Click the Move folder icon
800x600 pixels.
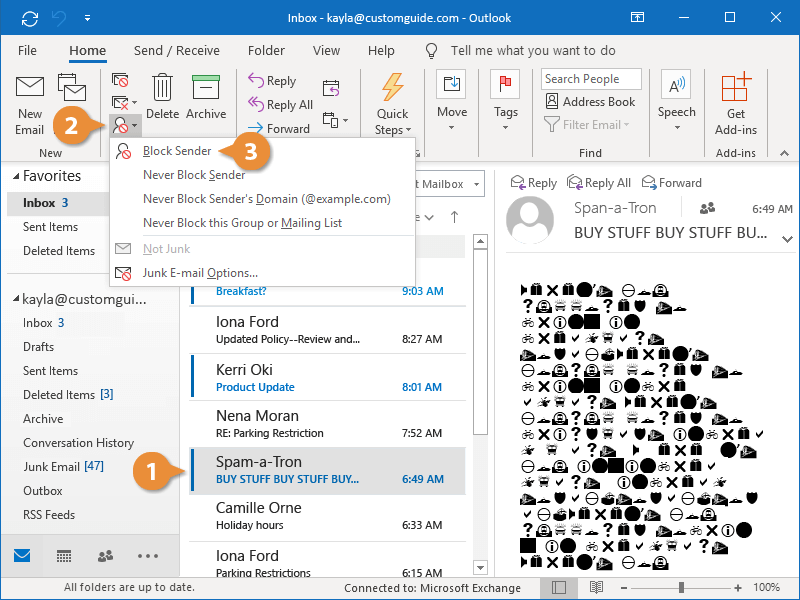[452, 84]
